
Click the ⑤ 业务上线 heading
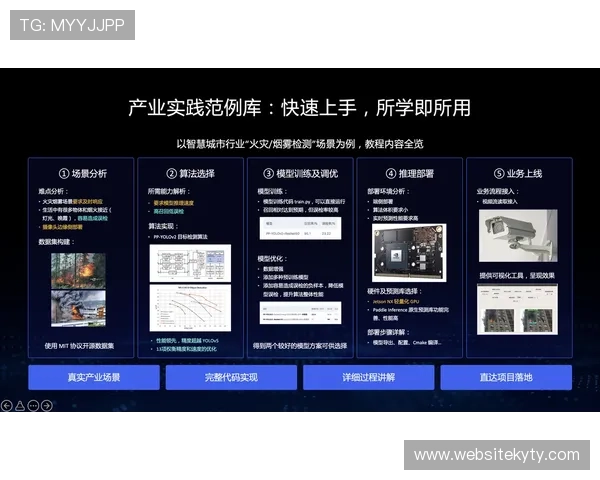(x=518, y=173)
